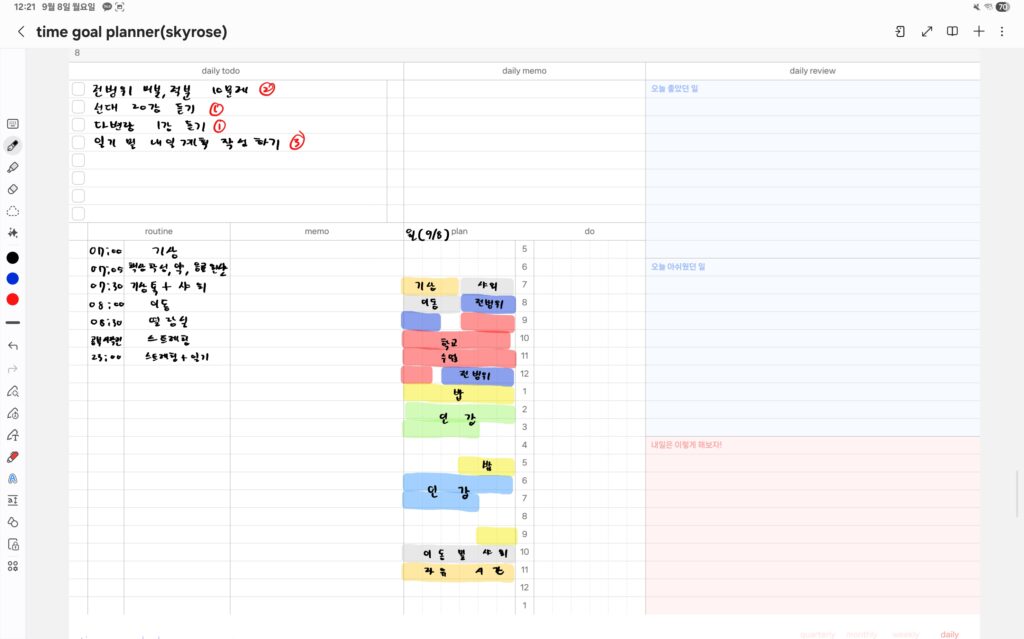Screen dimensions: 1024x639
Task: Pick the eraser tool
Action: (x=12, y=189)
